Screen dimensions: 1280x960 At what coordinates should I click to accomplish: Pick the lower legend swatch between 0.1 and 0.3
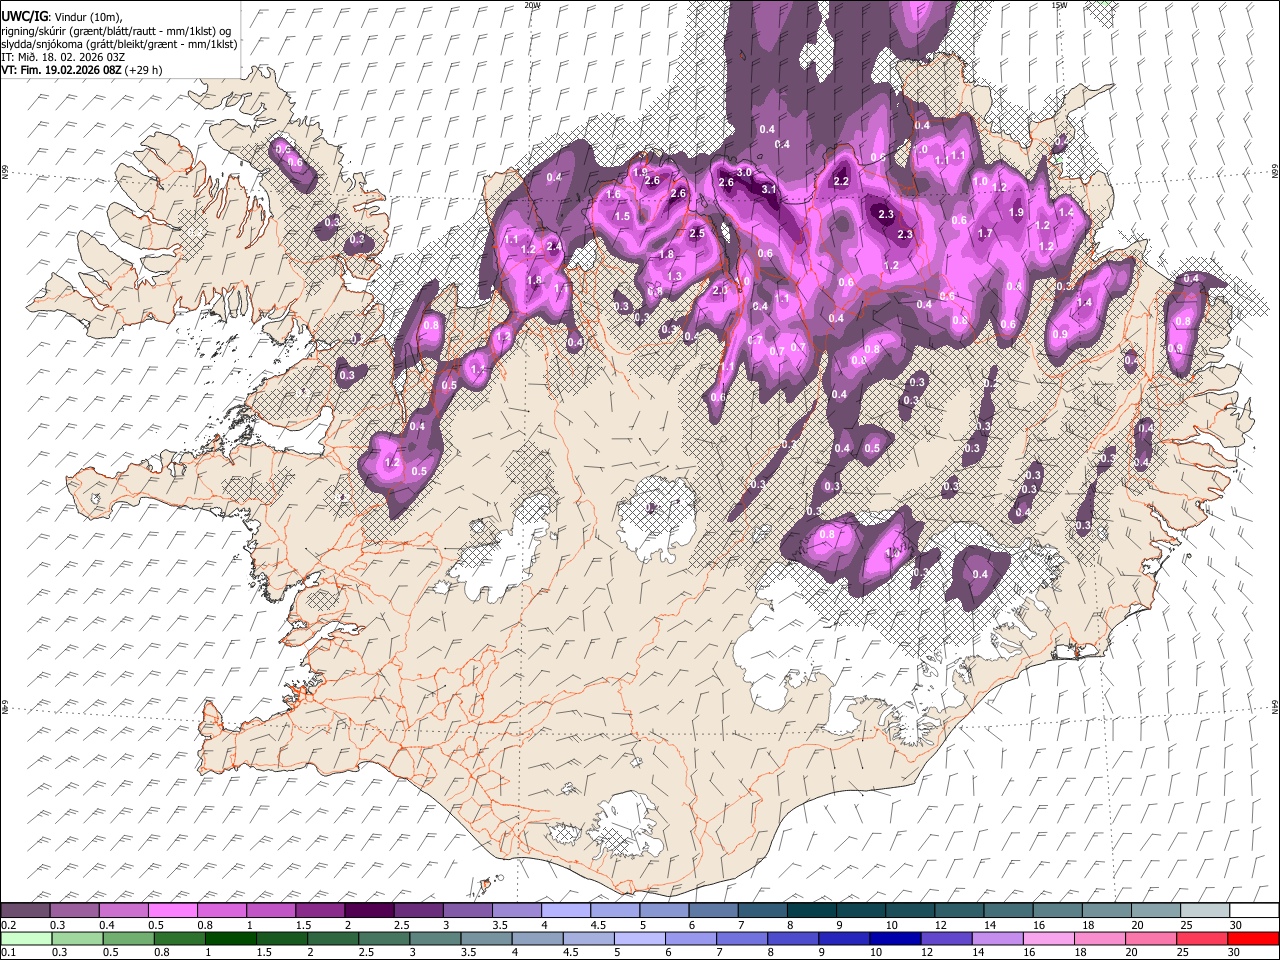25,938
